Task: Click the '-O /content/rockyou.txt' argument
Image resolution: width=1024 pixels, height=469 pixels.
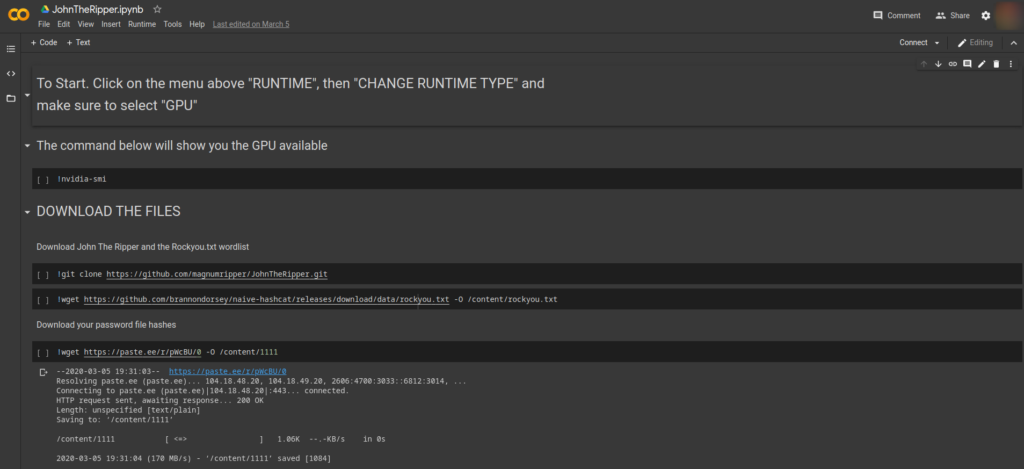Action: point(505,299)
